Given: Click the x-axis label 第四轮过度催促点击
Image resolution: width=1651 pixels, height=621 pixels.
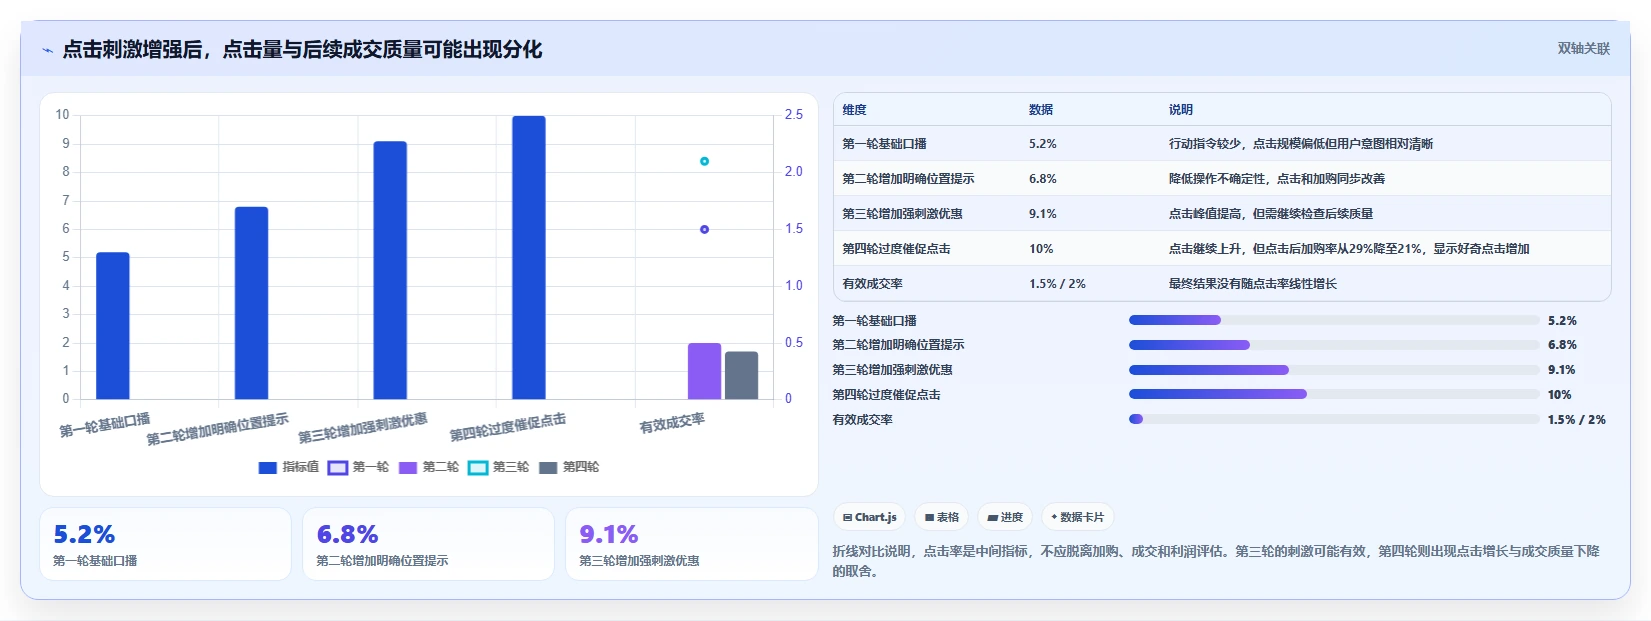Looking at the screenshot, I should [x=508, y=427].
